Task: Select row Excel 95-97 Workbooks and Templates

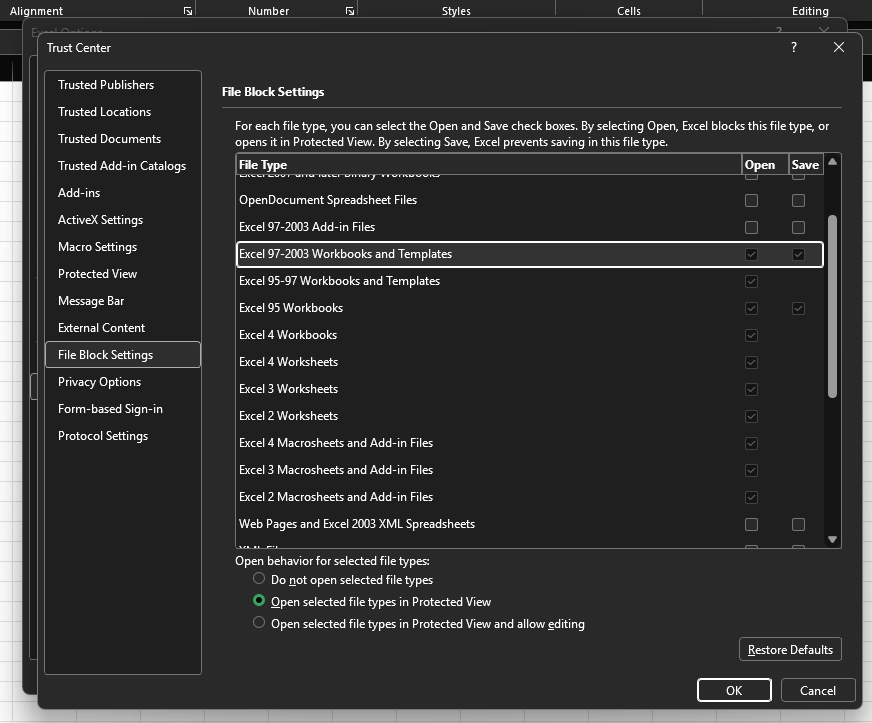Action: click(x=529, y=281)
